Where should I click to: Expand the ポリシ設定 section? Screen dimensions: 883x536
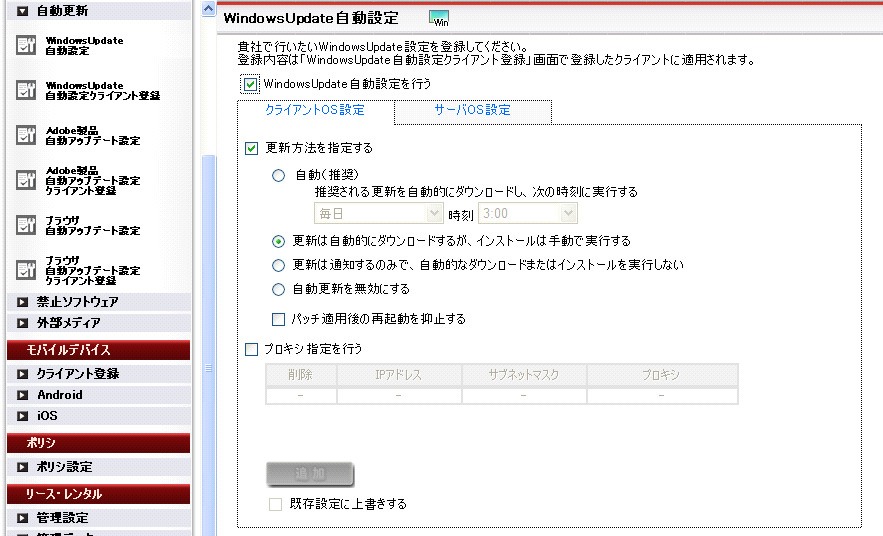tap(23, 467)
